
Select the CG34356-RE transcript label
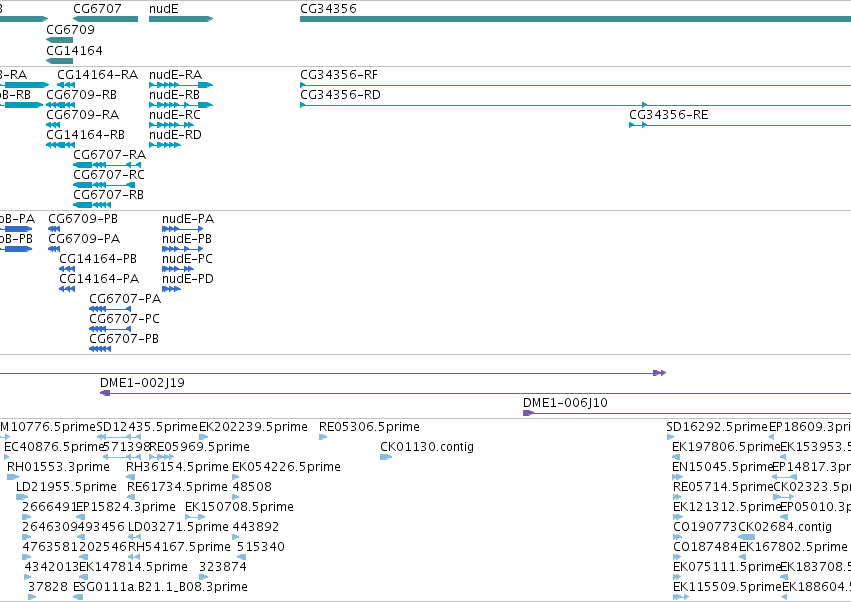tap(669, 115)
